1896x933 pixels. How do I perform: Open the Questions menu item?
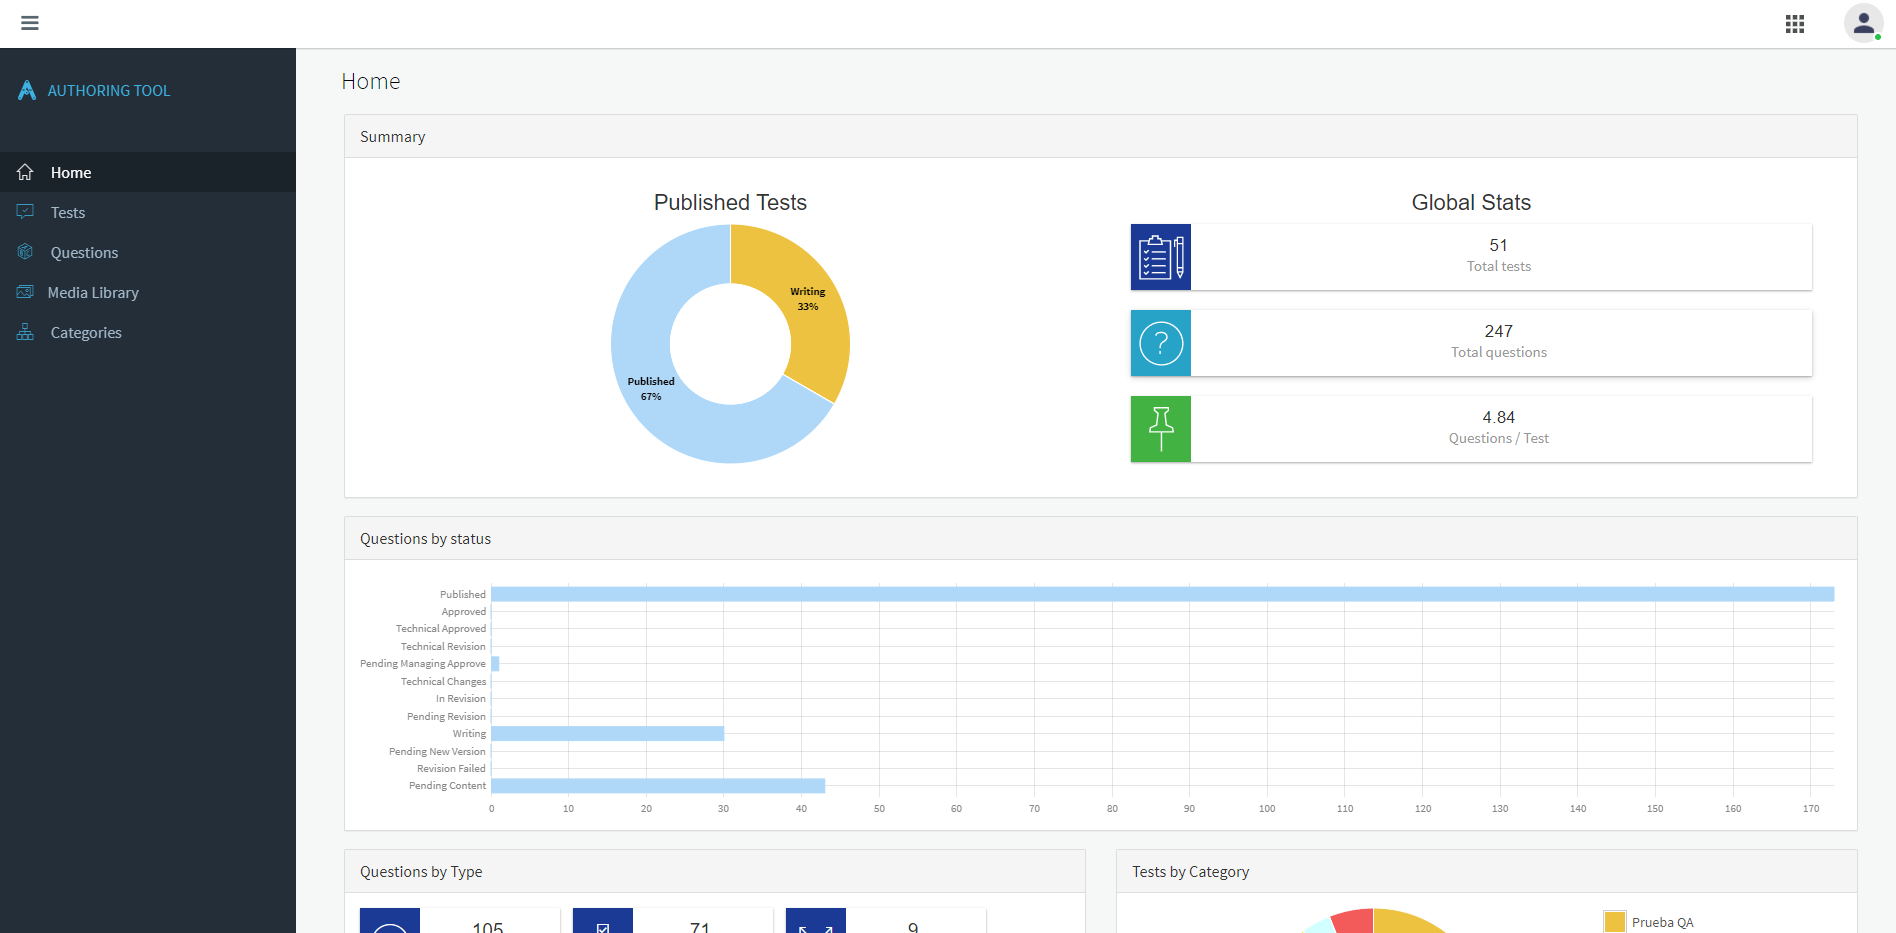148,252
